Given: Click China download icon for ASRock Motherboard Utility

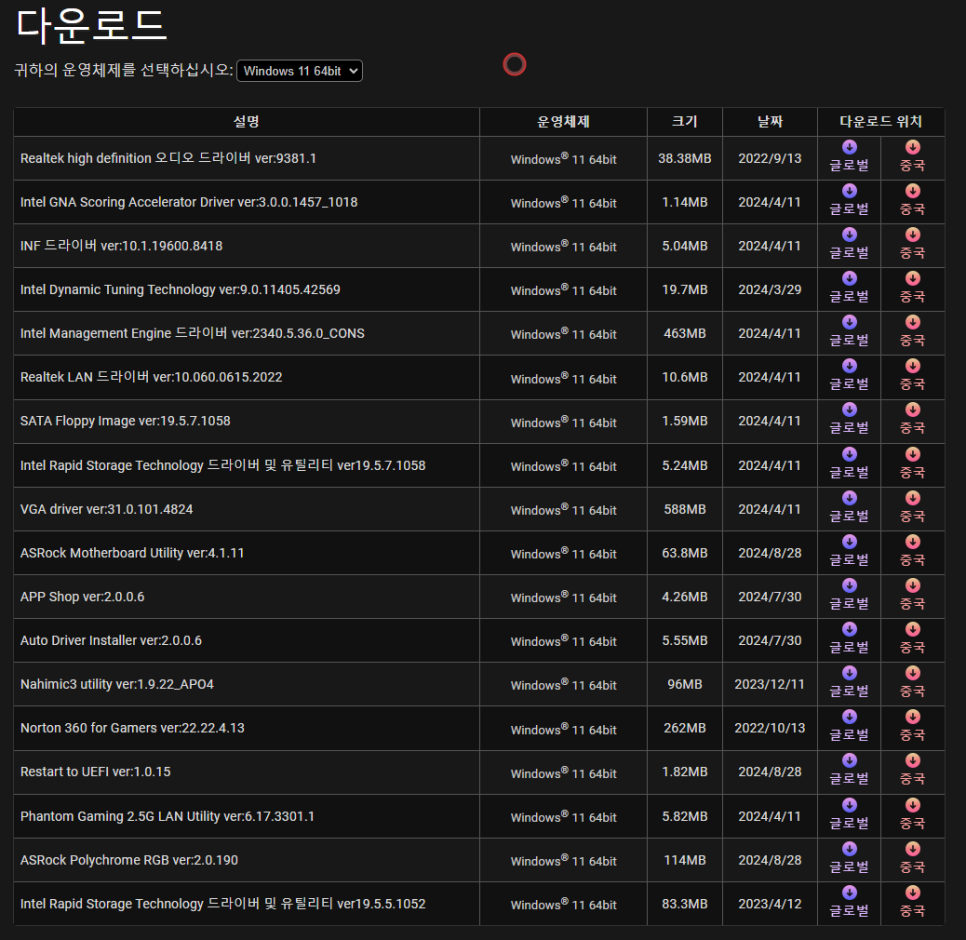Looking at the screenshot, I should click(x=912, y=541).
